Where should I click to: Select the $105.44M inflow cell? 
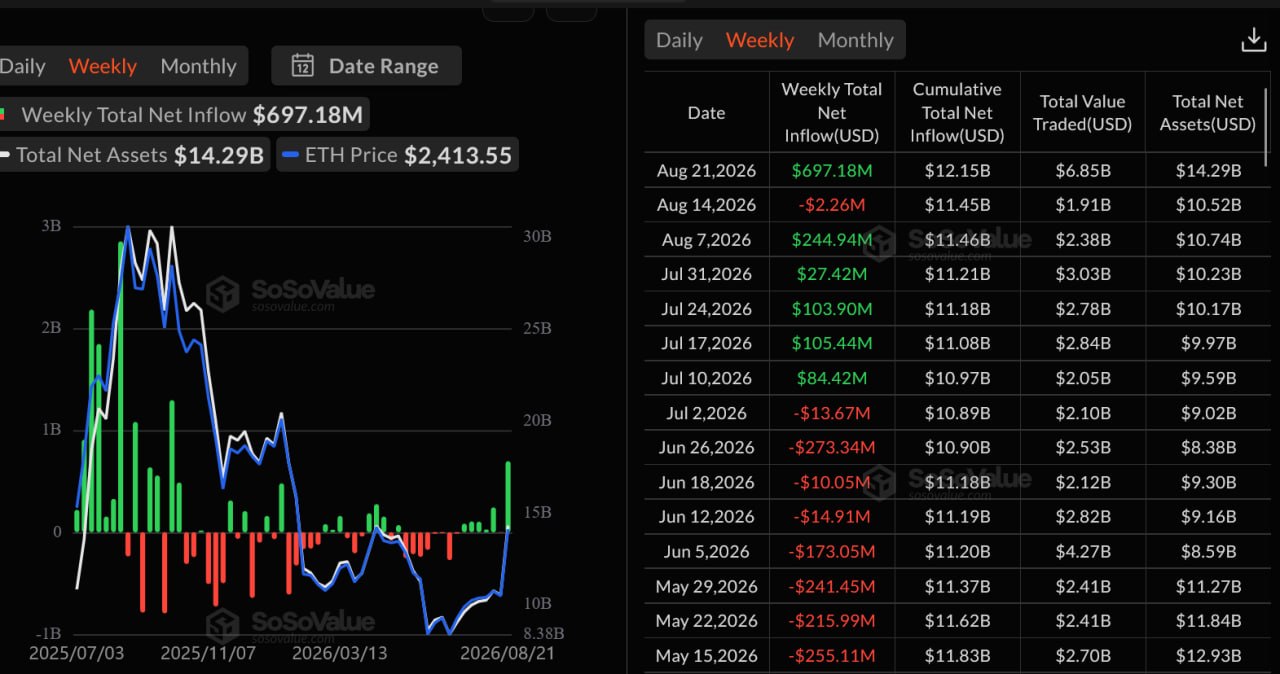(831, 343)
